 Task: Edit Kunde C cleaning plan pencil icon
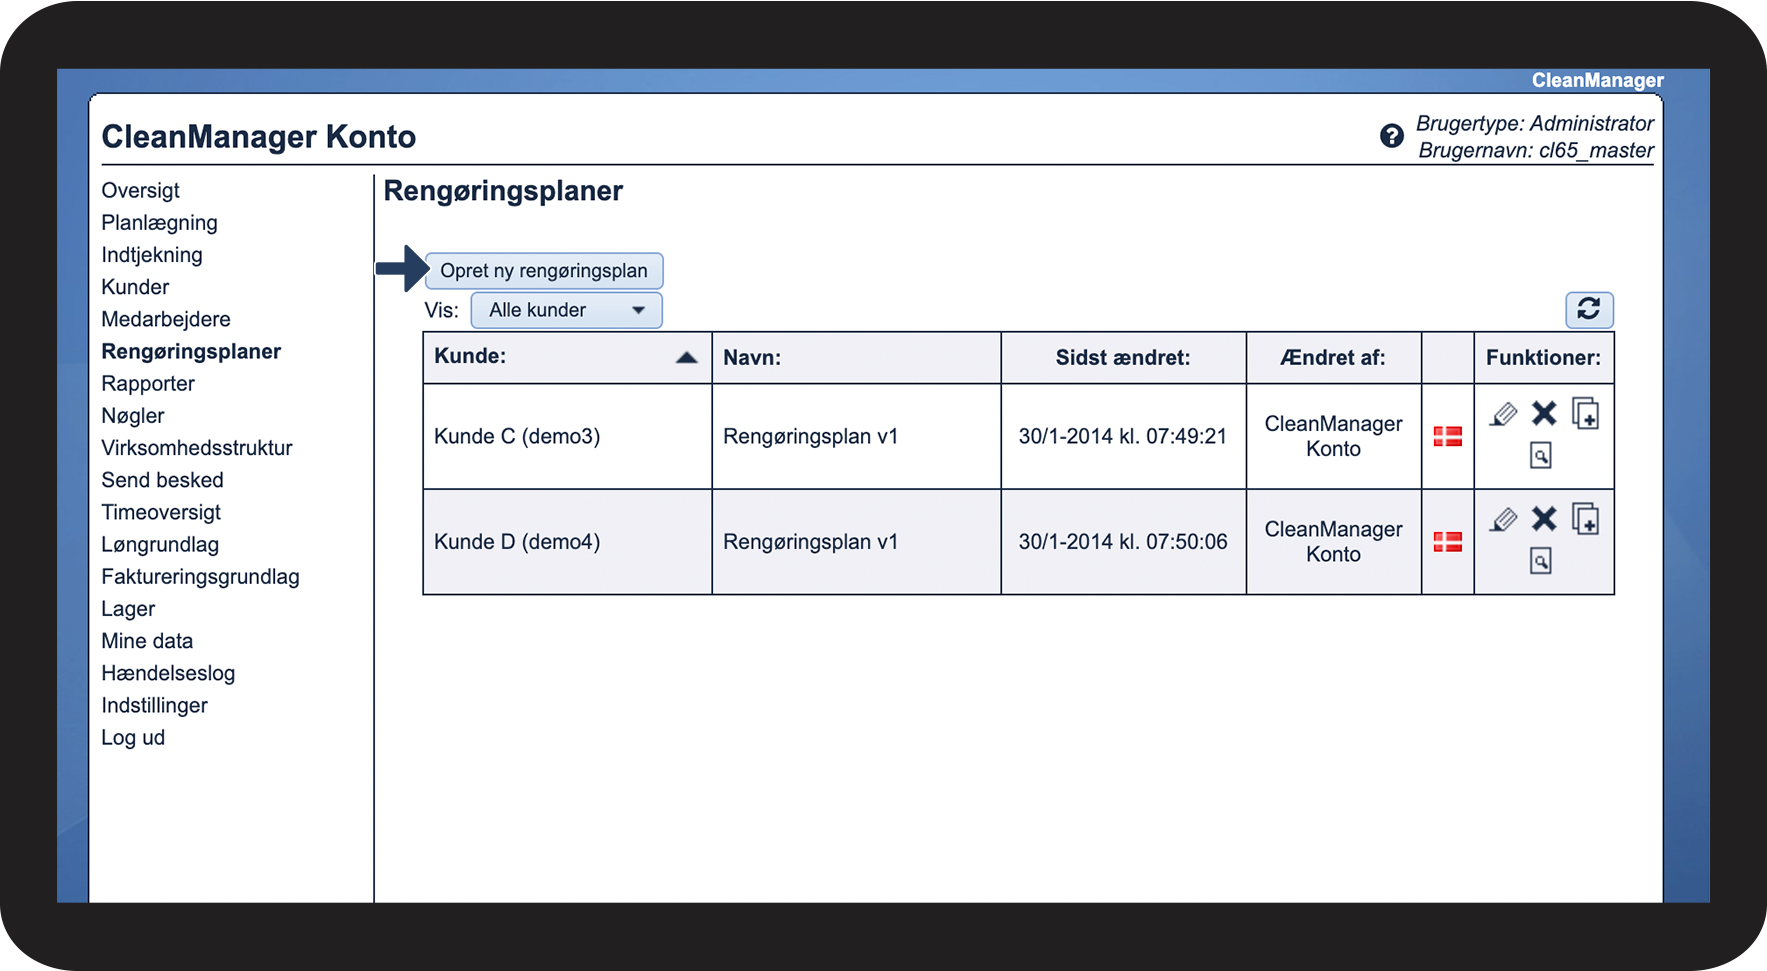[x=1503, y=414]
